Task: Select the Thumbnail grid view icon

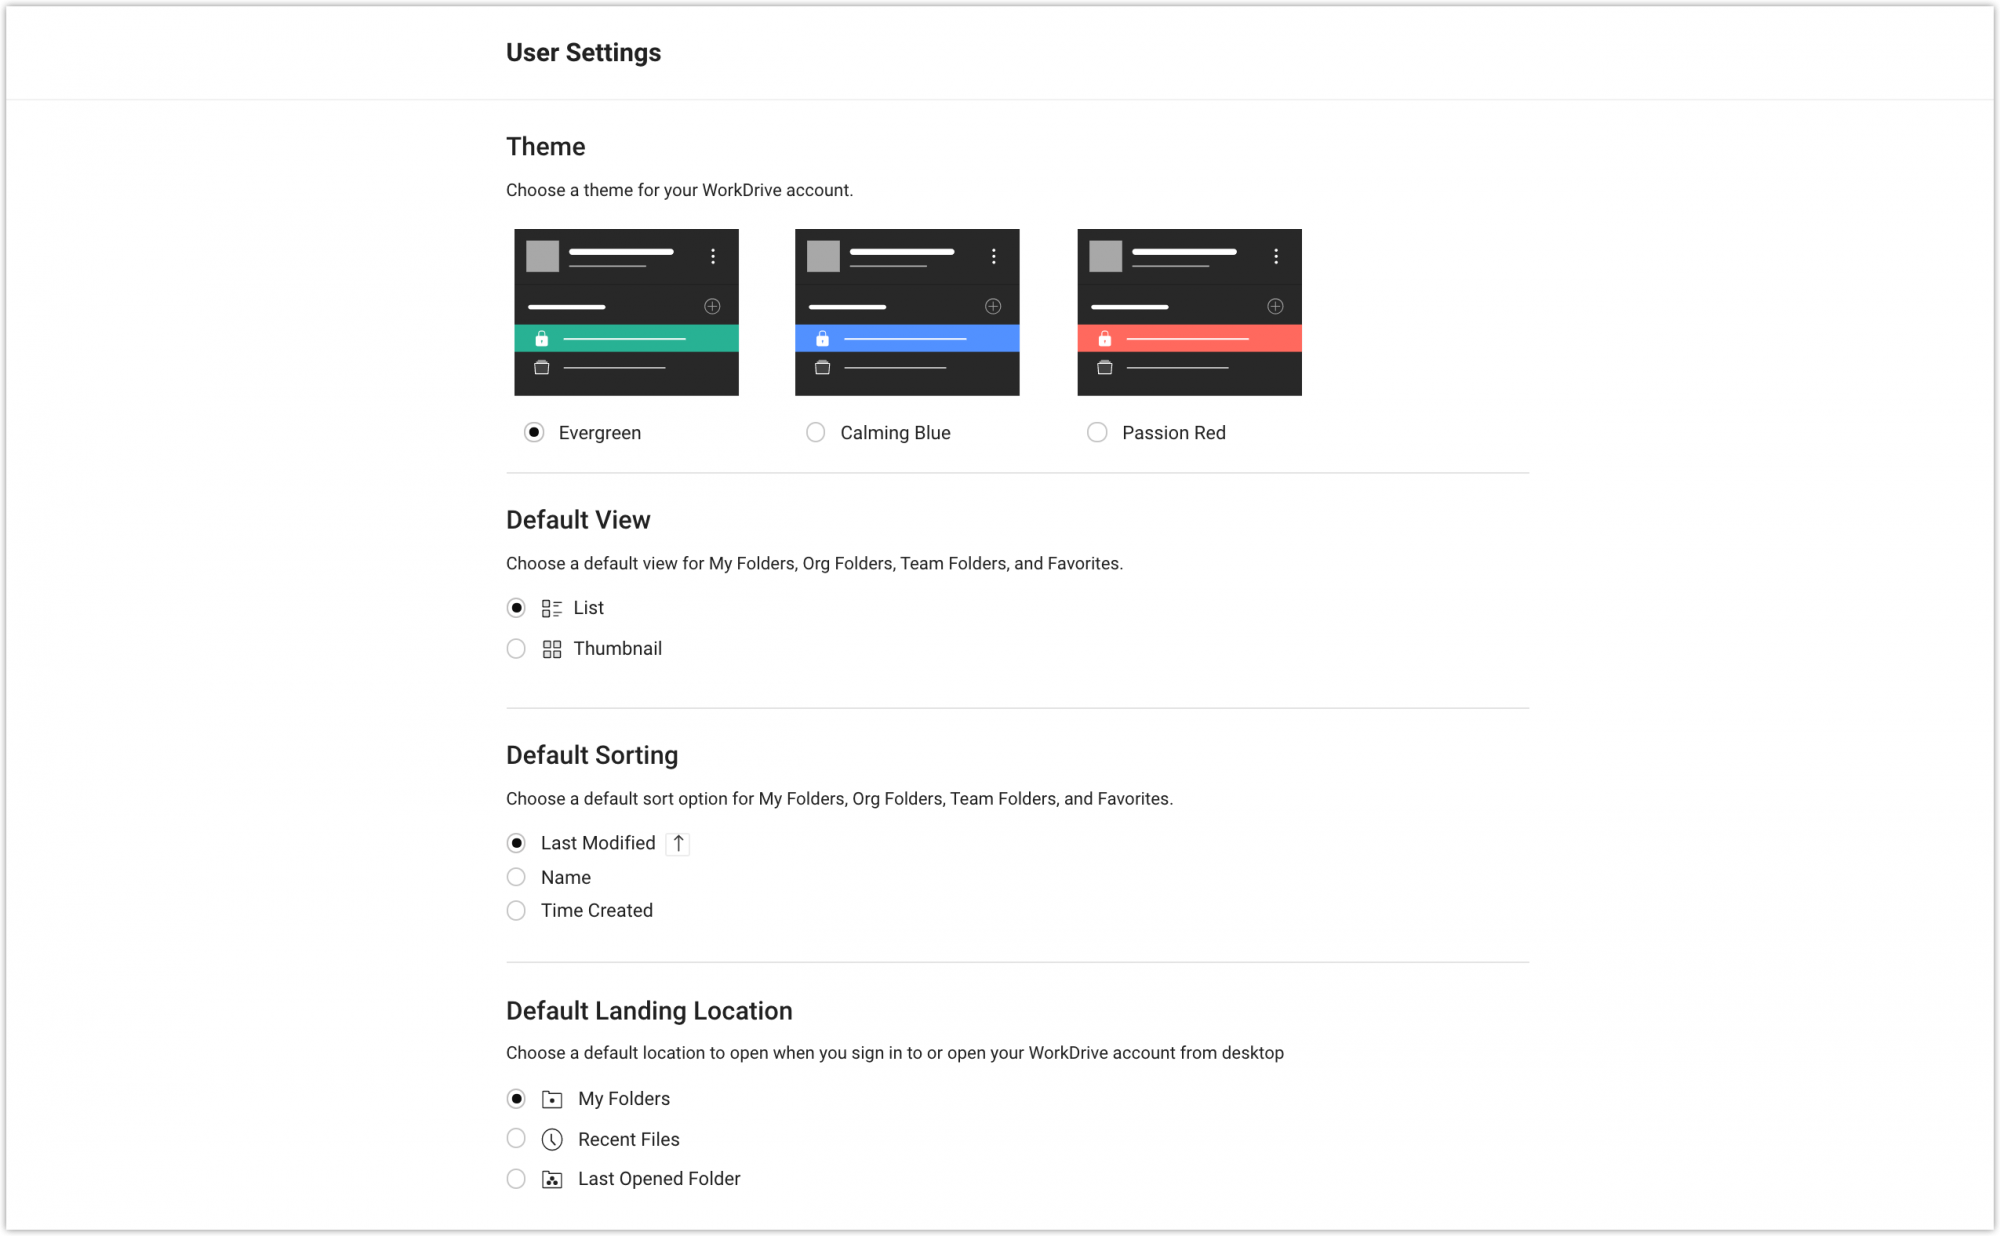Action: coord(552,648)
